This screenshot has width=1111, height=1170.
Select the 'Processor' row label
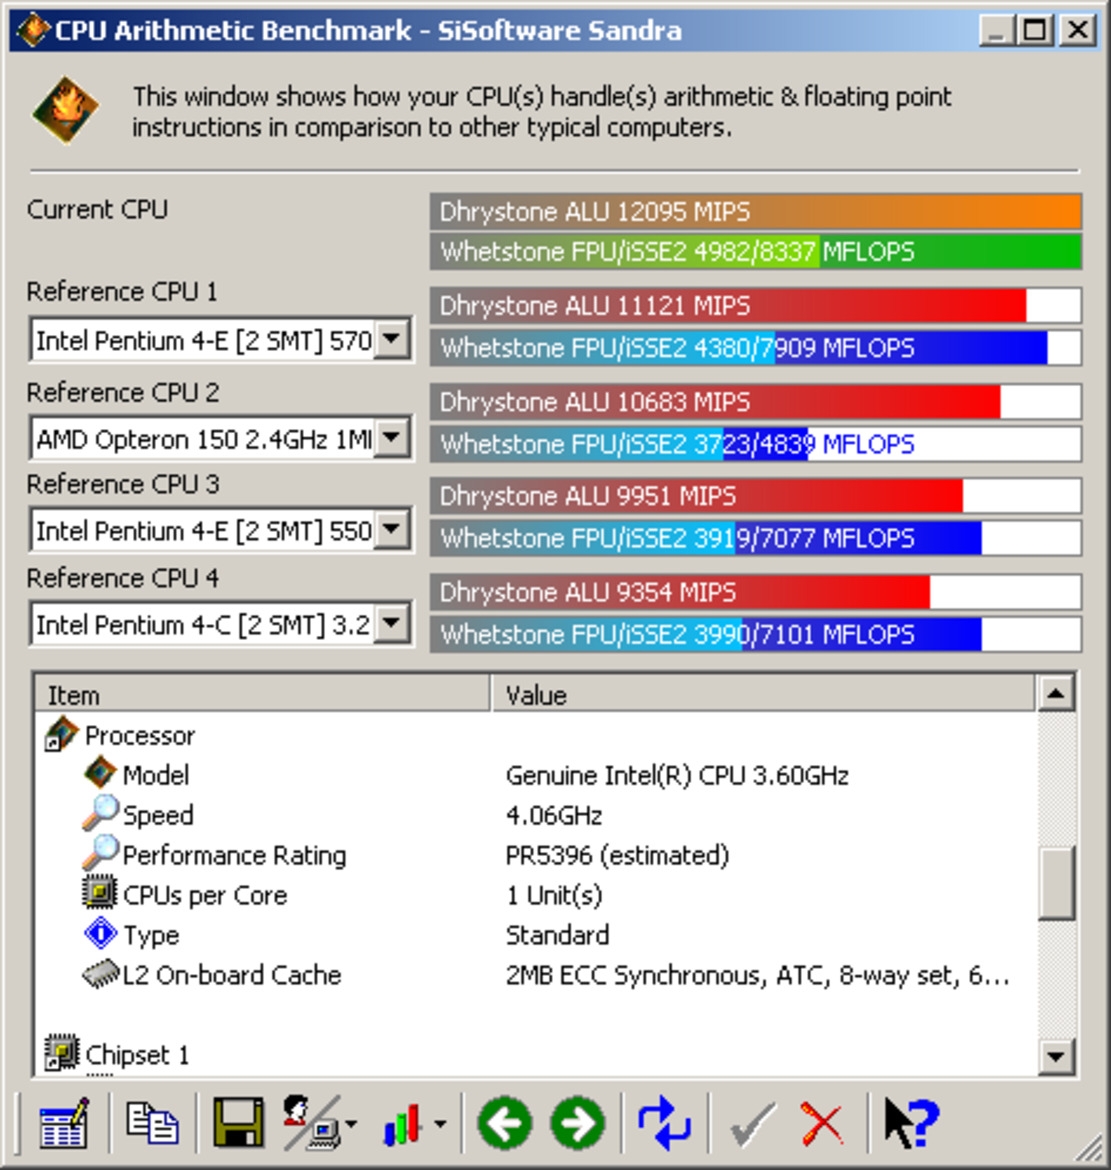tap(140, 736)
